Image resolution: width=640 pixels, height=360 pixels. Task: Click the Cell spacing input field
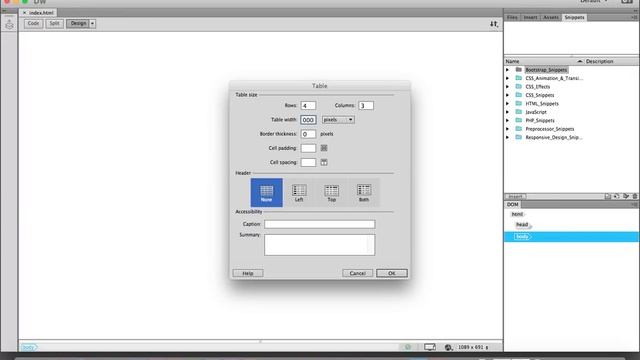(308, 162)
